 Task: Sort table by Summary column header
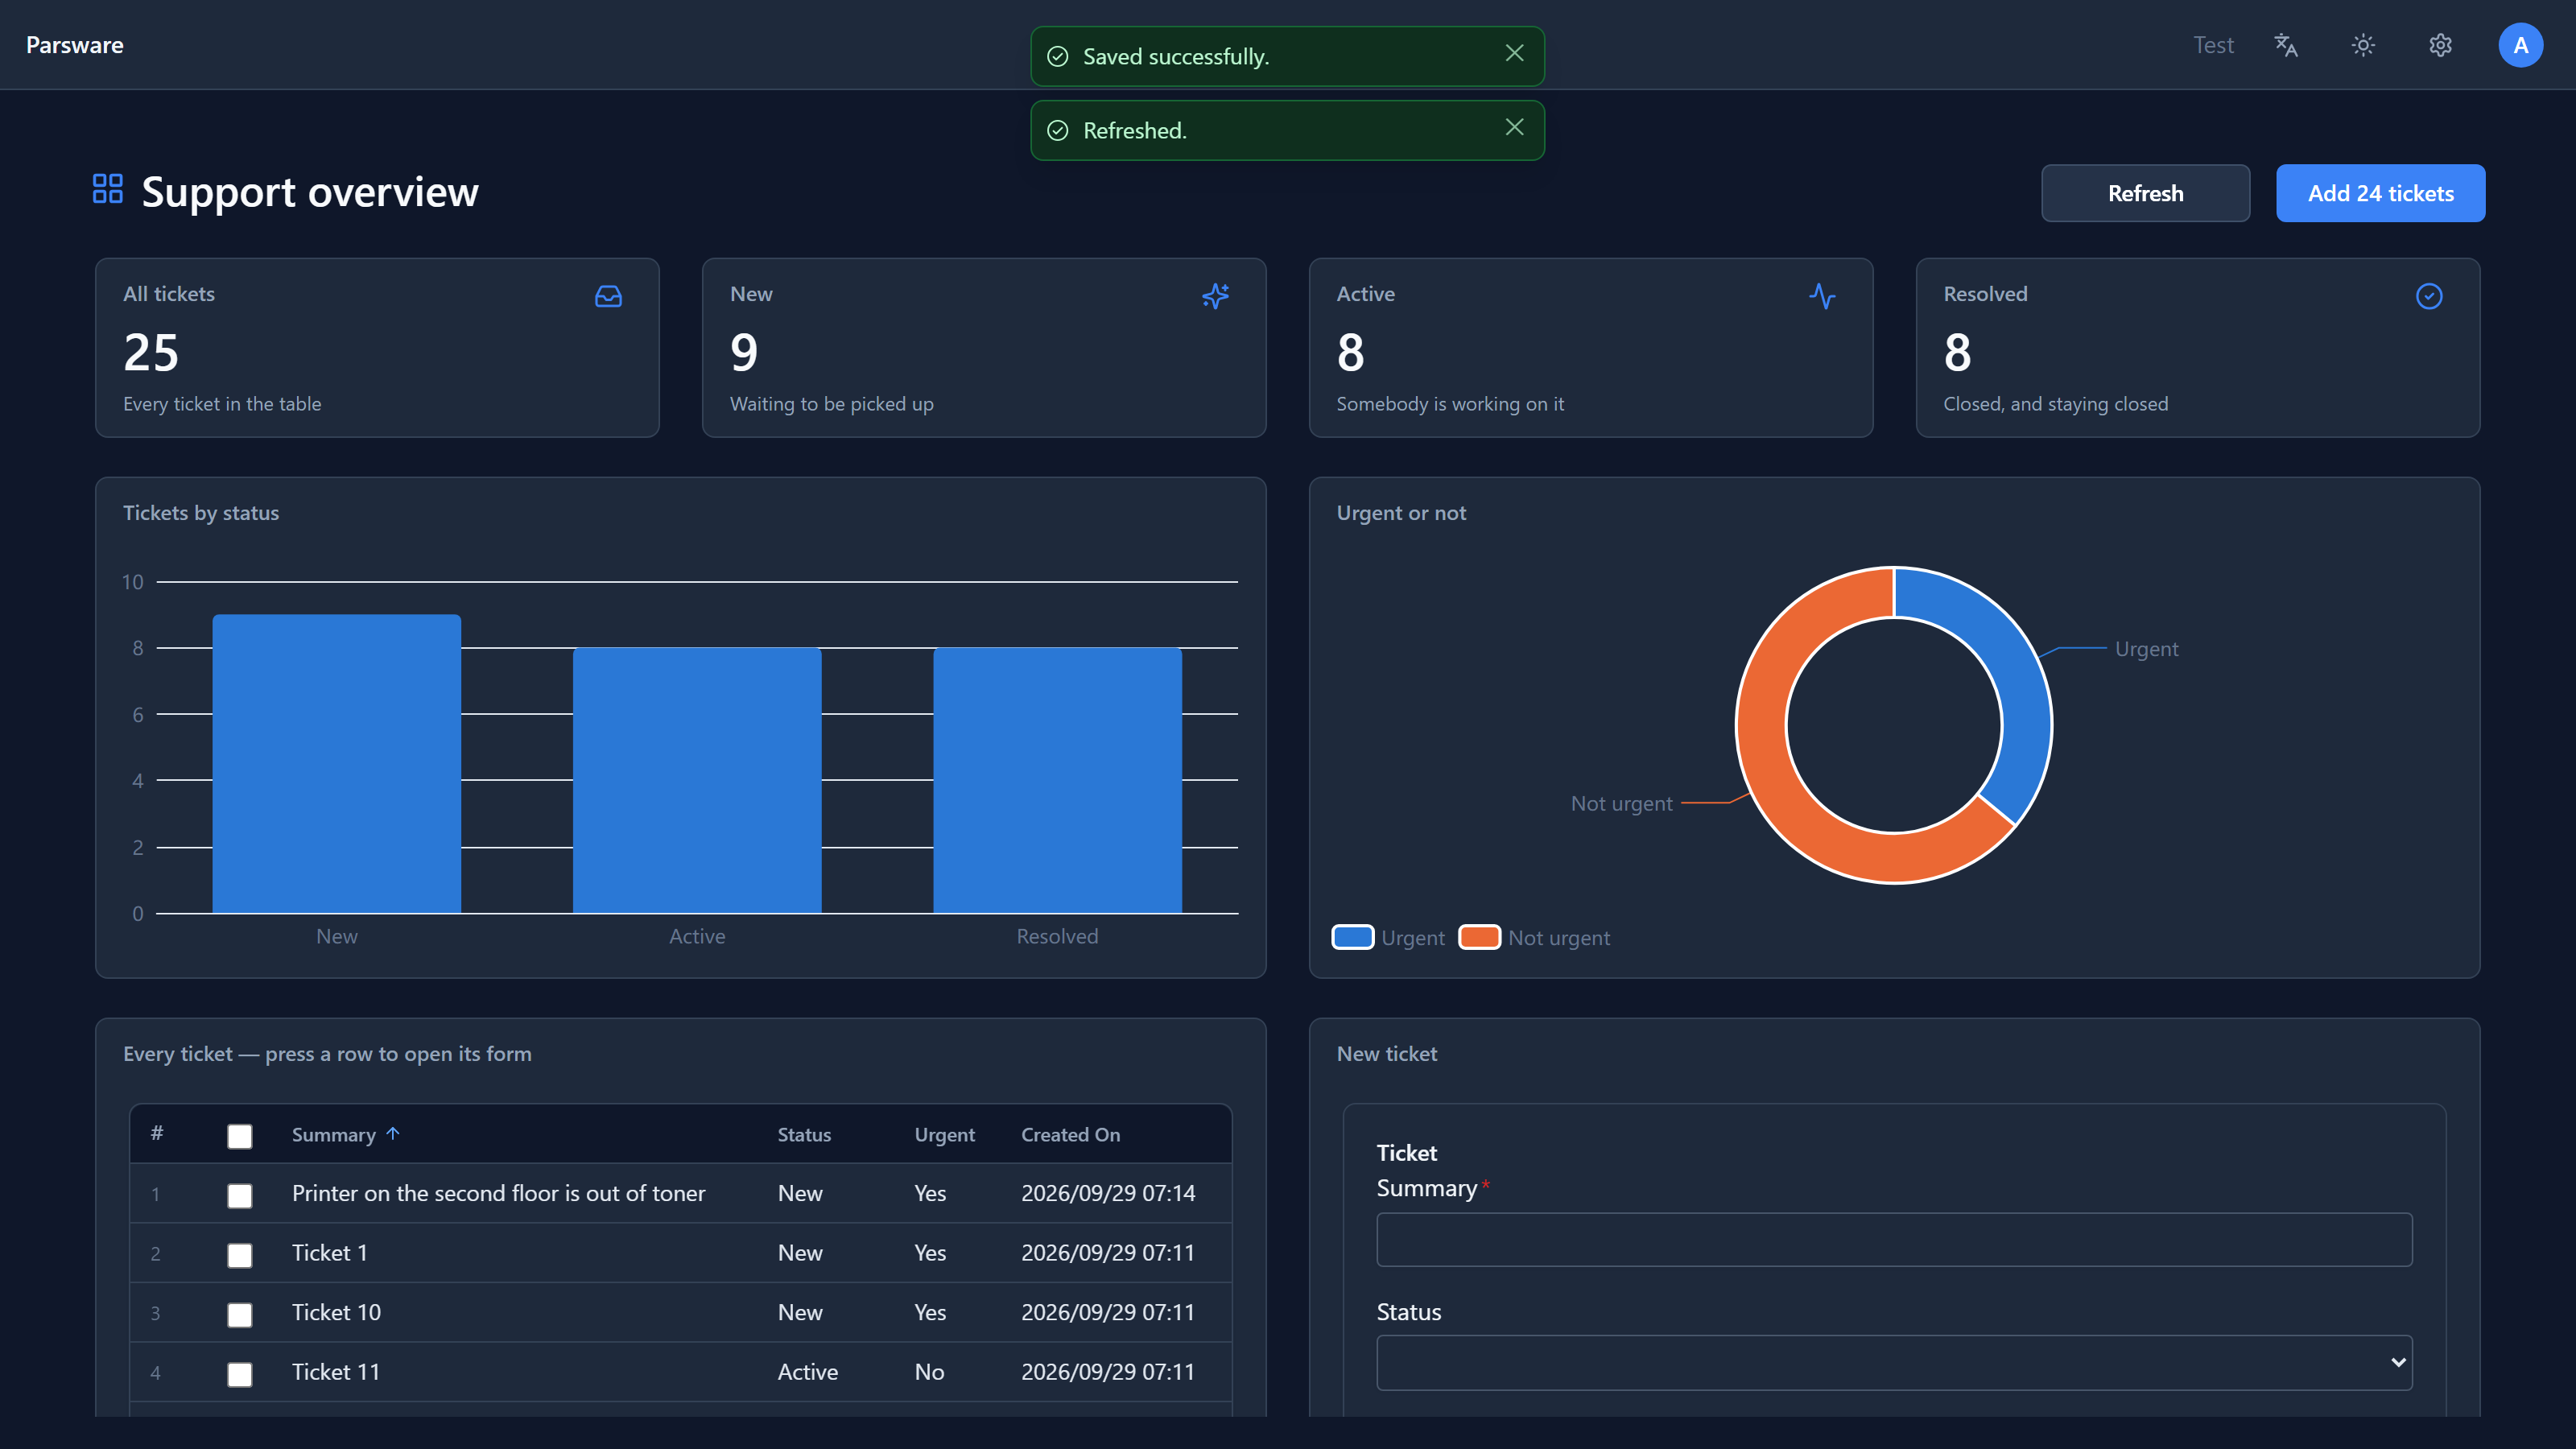coord(333,1135)
